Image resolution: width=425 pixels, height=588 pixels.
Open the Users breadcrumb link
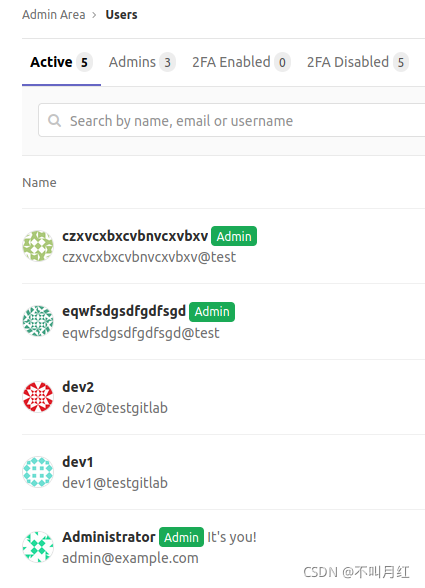pyautogui.click(x=121, y=15)
